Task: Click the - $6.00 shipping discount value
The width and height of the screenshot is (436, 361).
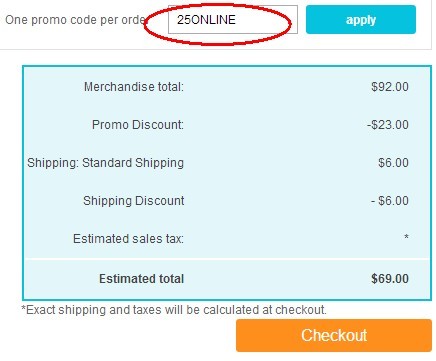Action: pos(389,201)
